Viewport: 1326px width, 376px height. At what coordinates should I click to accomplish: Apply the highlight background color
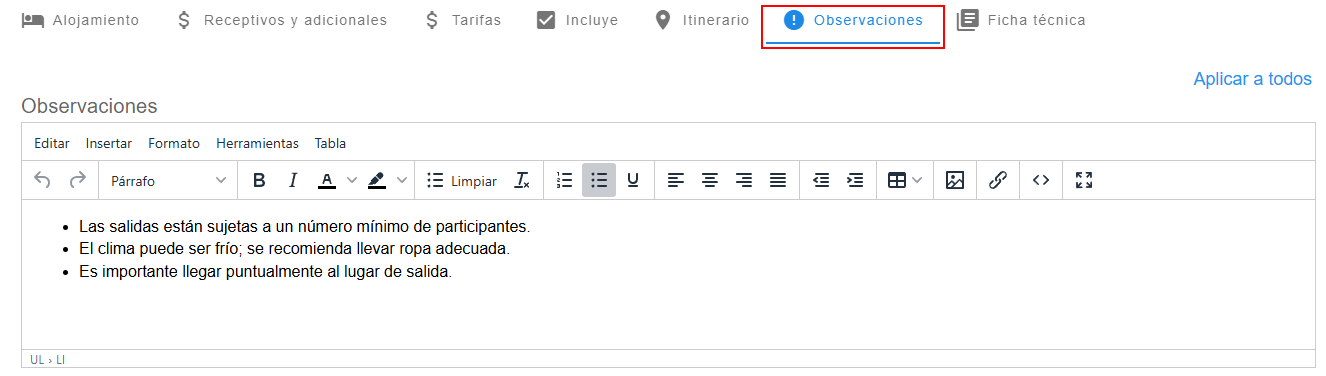point(376,180)
